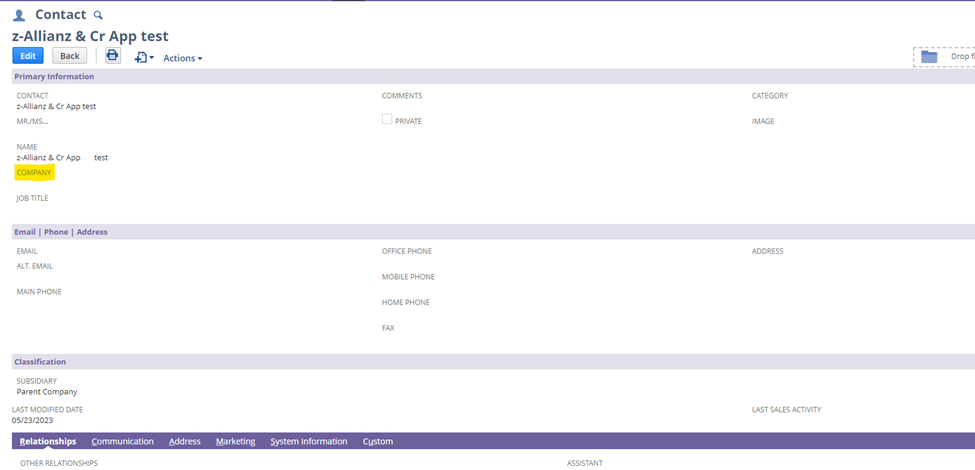Click the ASSISTANT label
This screenshot has width=975, height=470.
point(585,463)
